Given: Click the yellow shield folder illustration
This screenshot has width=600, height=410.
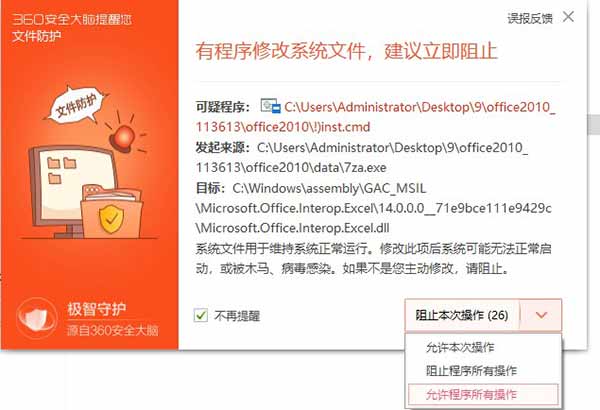Looking at the screenshot, I should point(111,212).
